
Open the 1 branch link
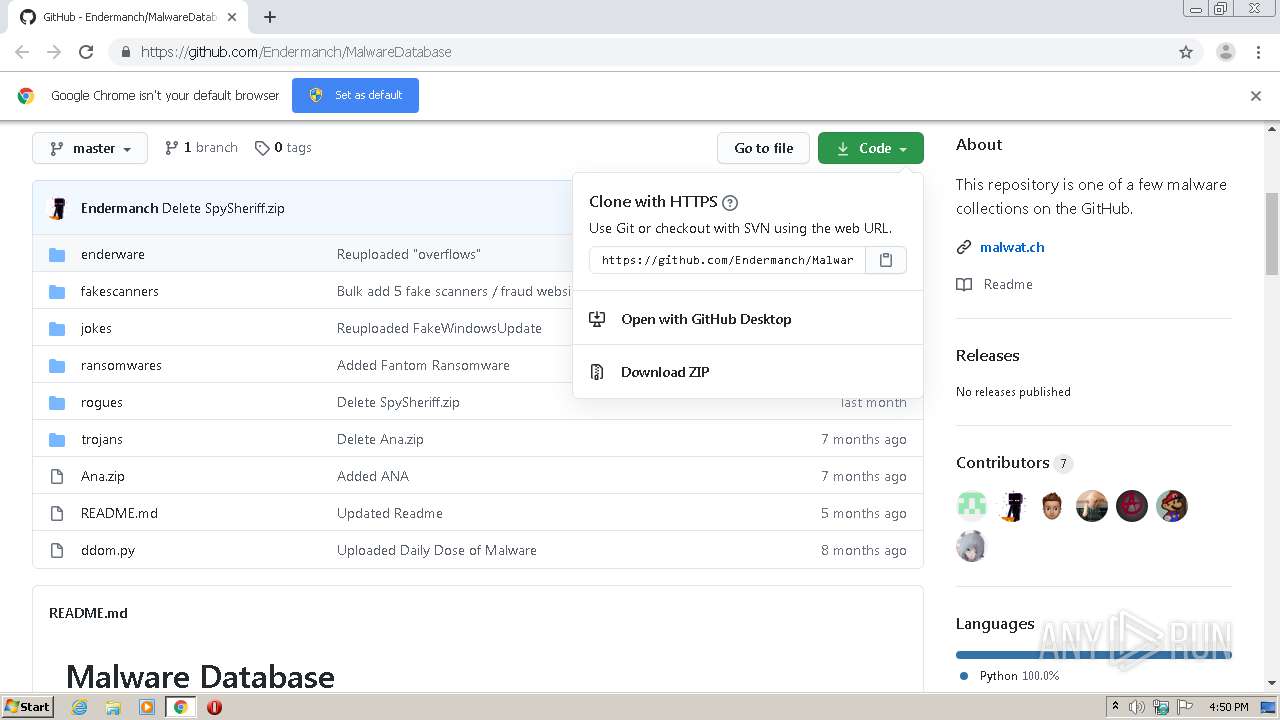coord(201,148)
